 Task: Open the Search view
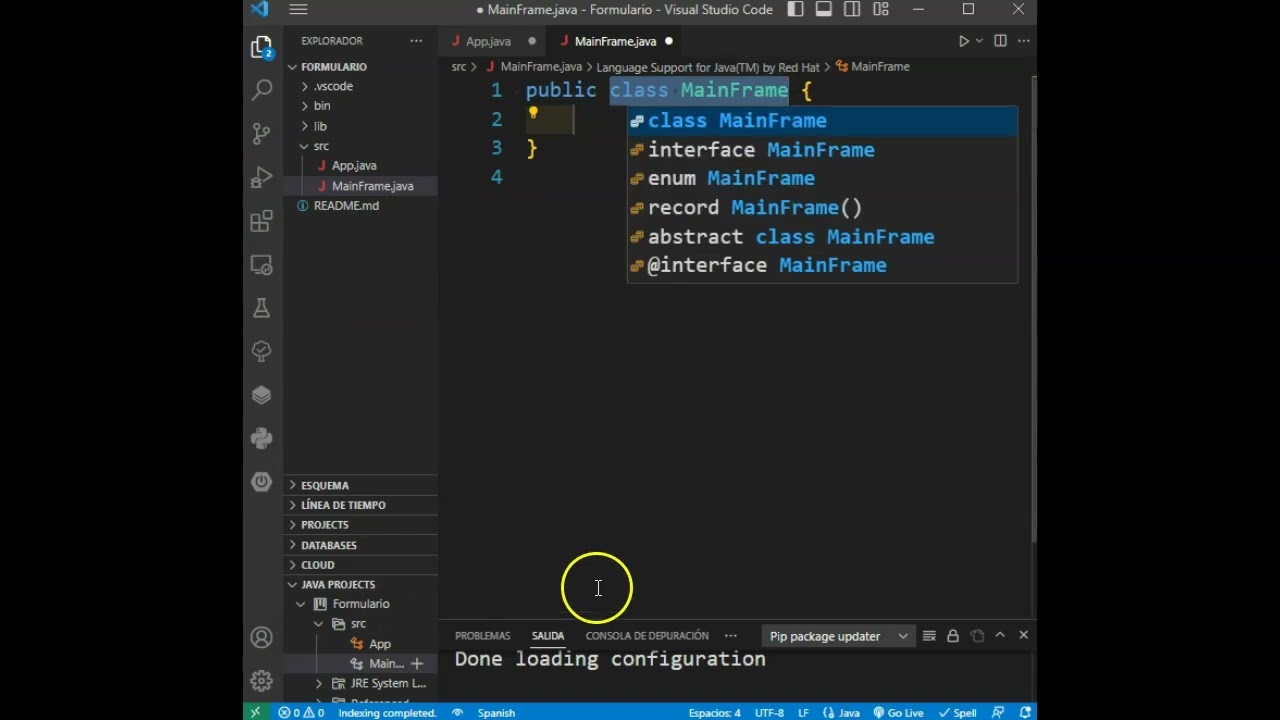click(x=262, y=90)
